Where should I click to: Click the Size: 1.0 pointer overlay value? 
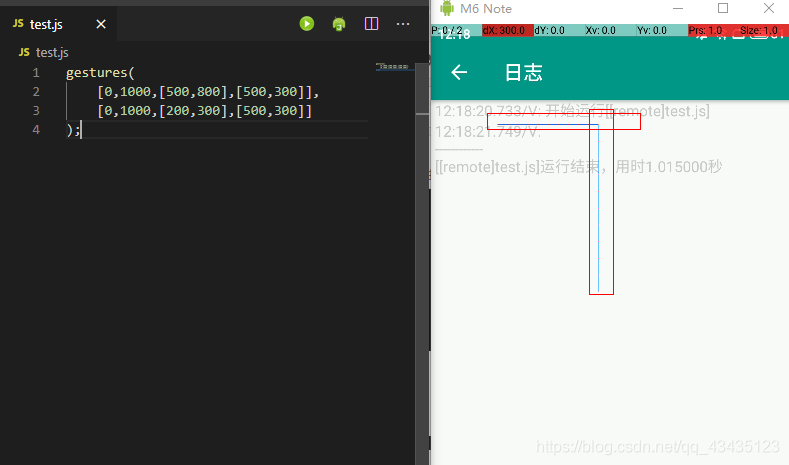click(x=759, y=30)
